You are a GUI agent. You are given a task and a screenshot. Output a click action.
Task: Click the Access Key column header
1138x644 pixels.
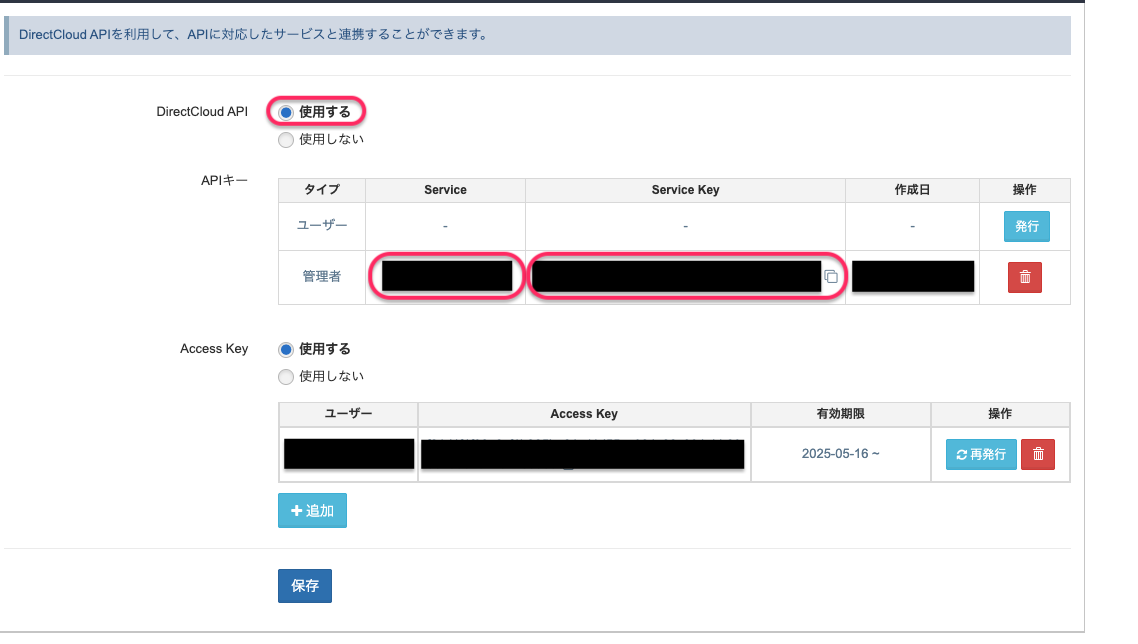click(x=584, y=414)
